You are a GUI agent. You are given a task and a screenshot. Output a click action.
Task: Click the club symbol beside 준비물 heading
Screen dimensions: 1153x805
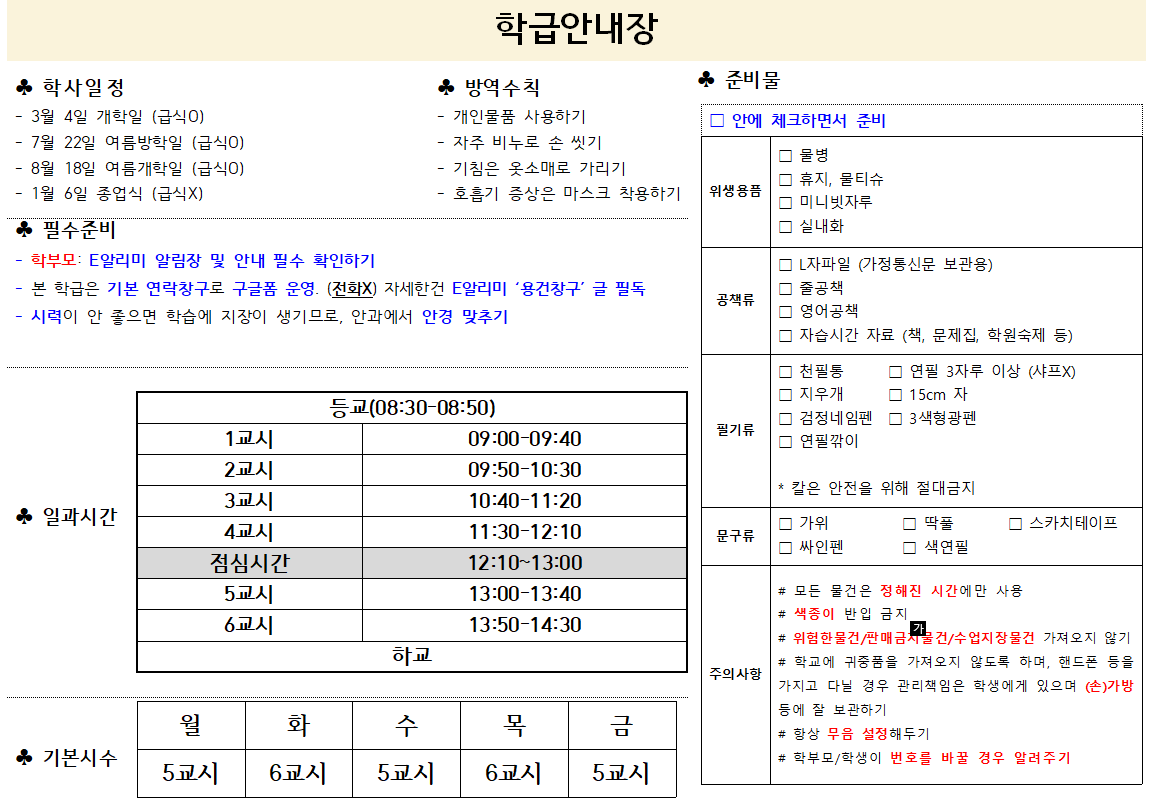707,79
